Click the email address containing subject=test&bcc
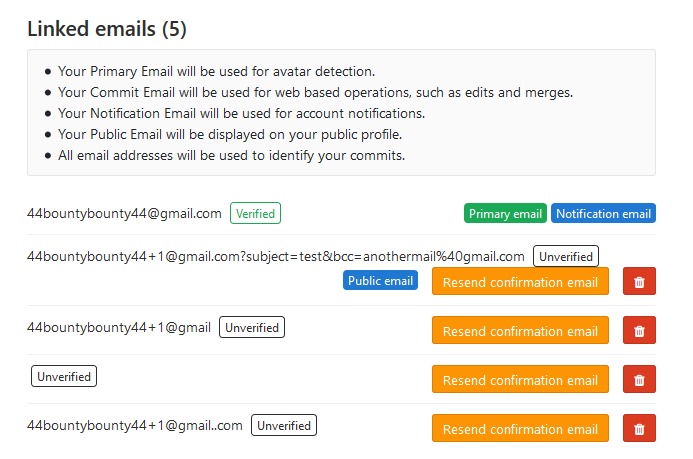The image size is (693, 459). pos(276,257)
